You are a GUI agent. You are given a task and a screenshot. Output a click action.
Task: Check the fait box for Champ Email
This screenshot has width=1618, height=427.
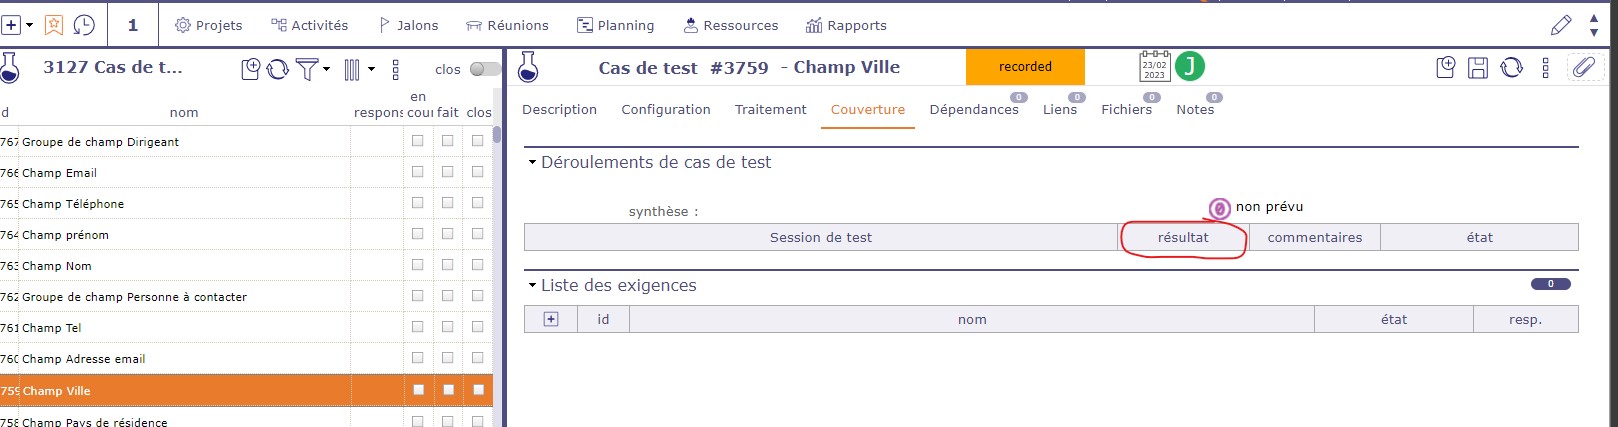(448, 172)
